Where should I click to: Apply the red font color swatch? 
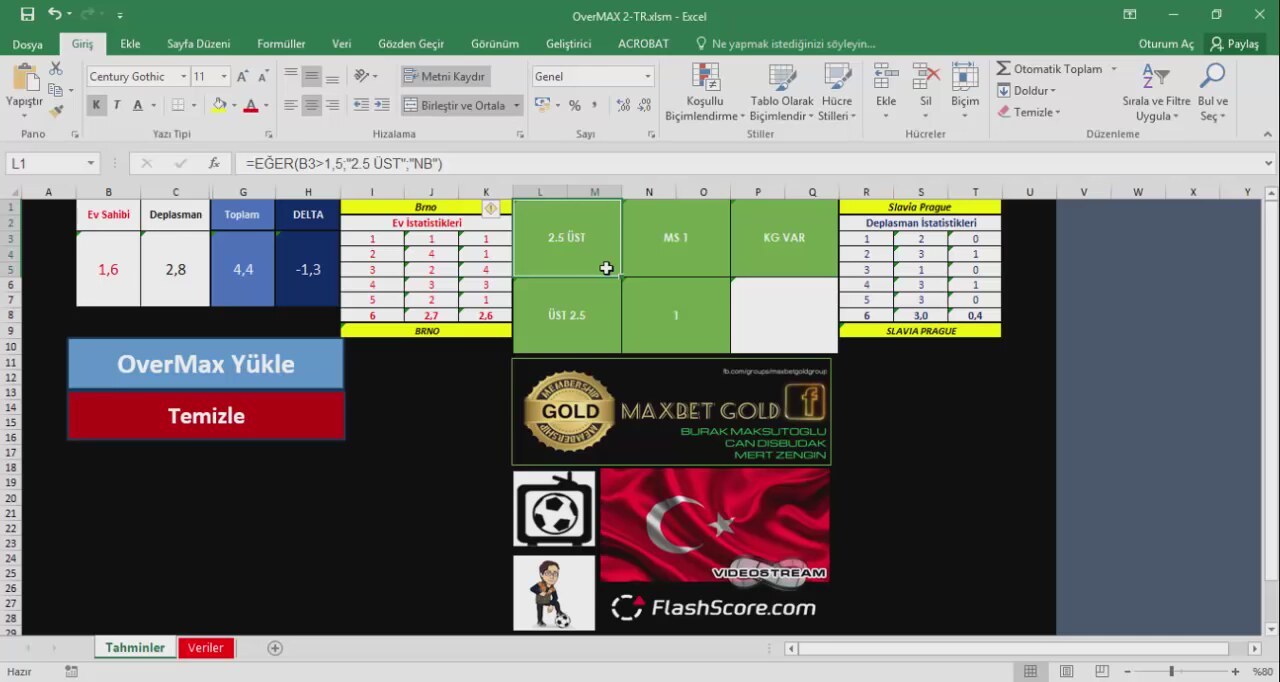251,105
